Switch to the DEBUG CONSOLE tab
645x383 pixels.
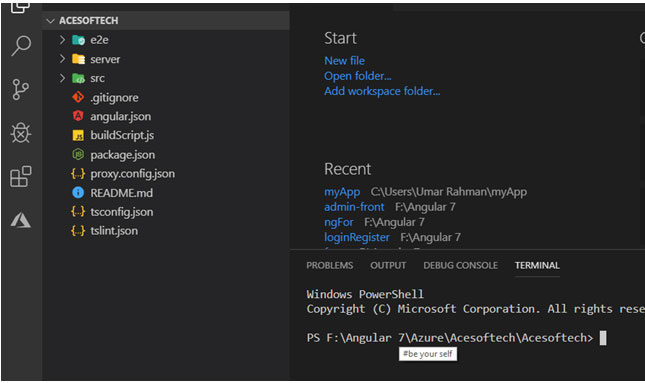point(460,265)
